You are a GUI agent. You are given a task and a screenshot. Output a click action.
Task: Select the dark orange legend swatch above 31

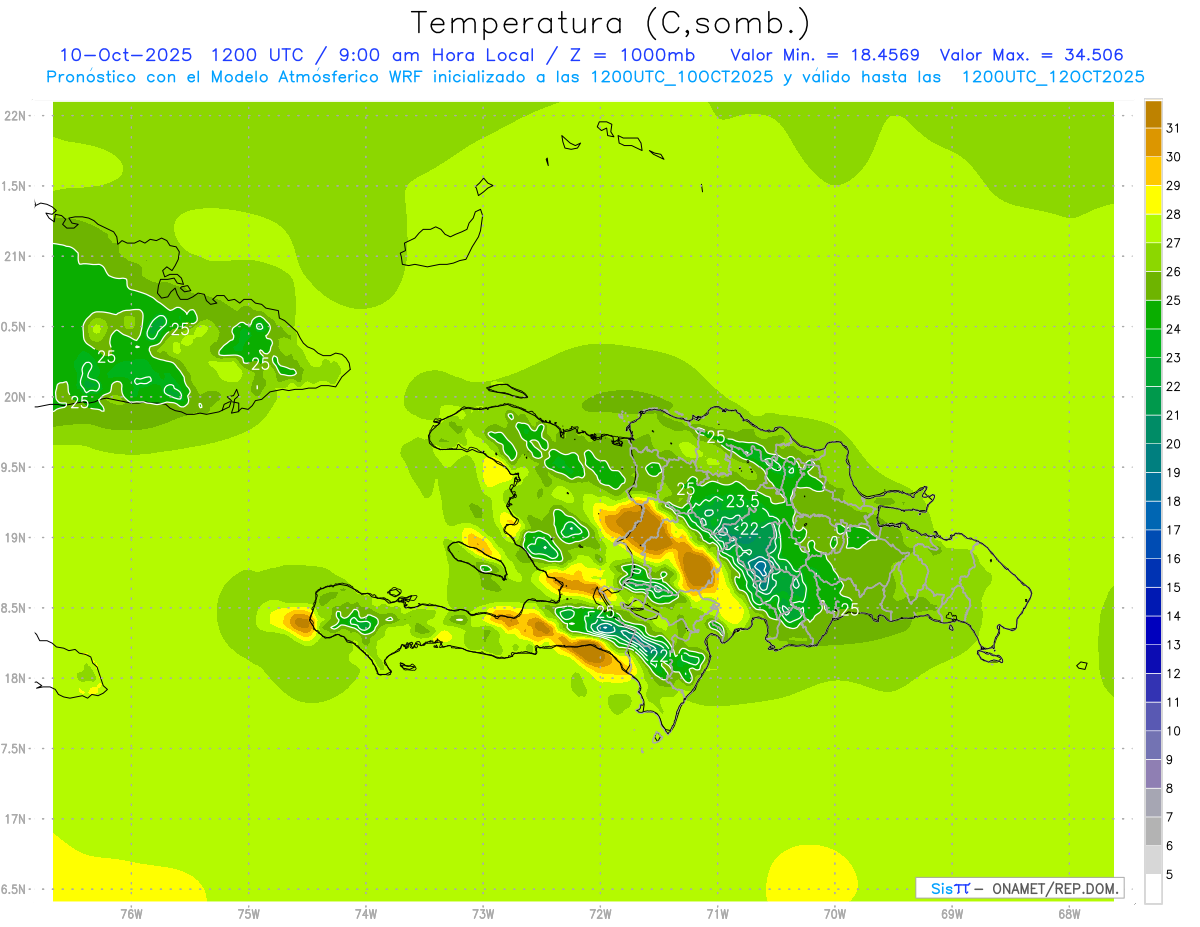point(1153,114)
